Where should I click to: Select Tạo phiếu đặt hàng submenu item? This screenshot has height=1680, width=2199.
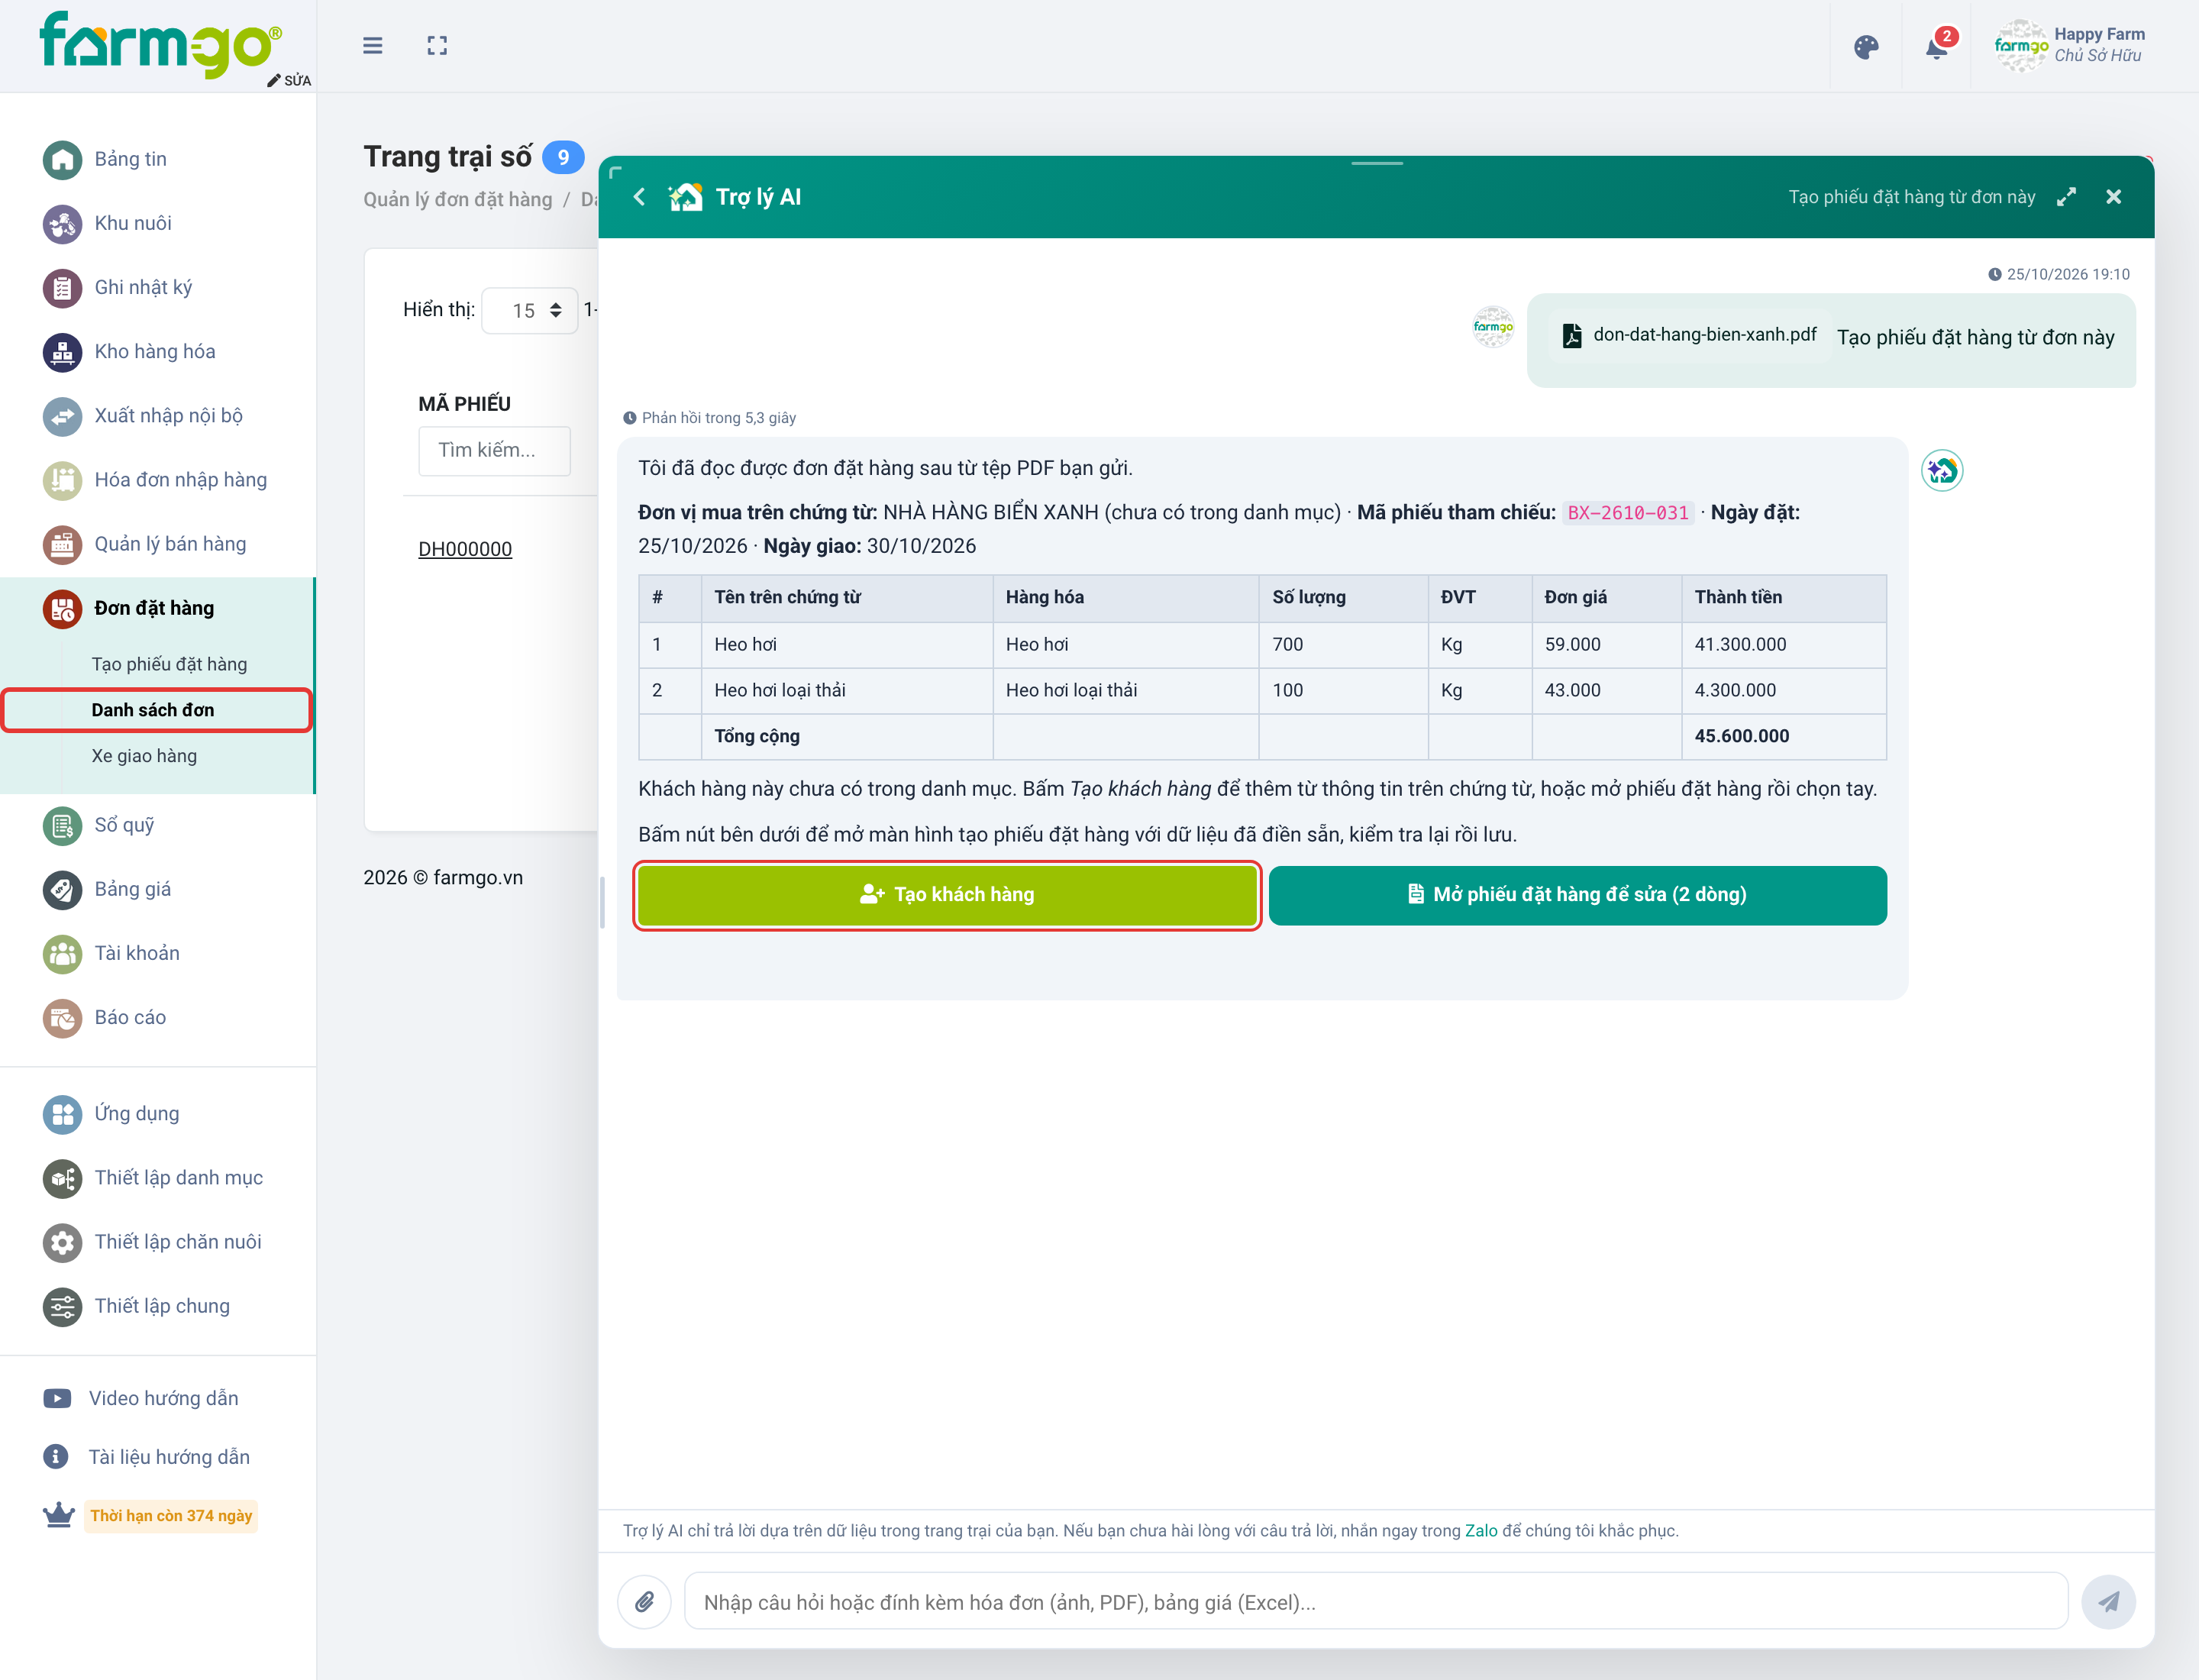pyautogui.click(x=169, y=665)
